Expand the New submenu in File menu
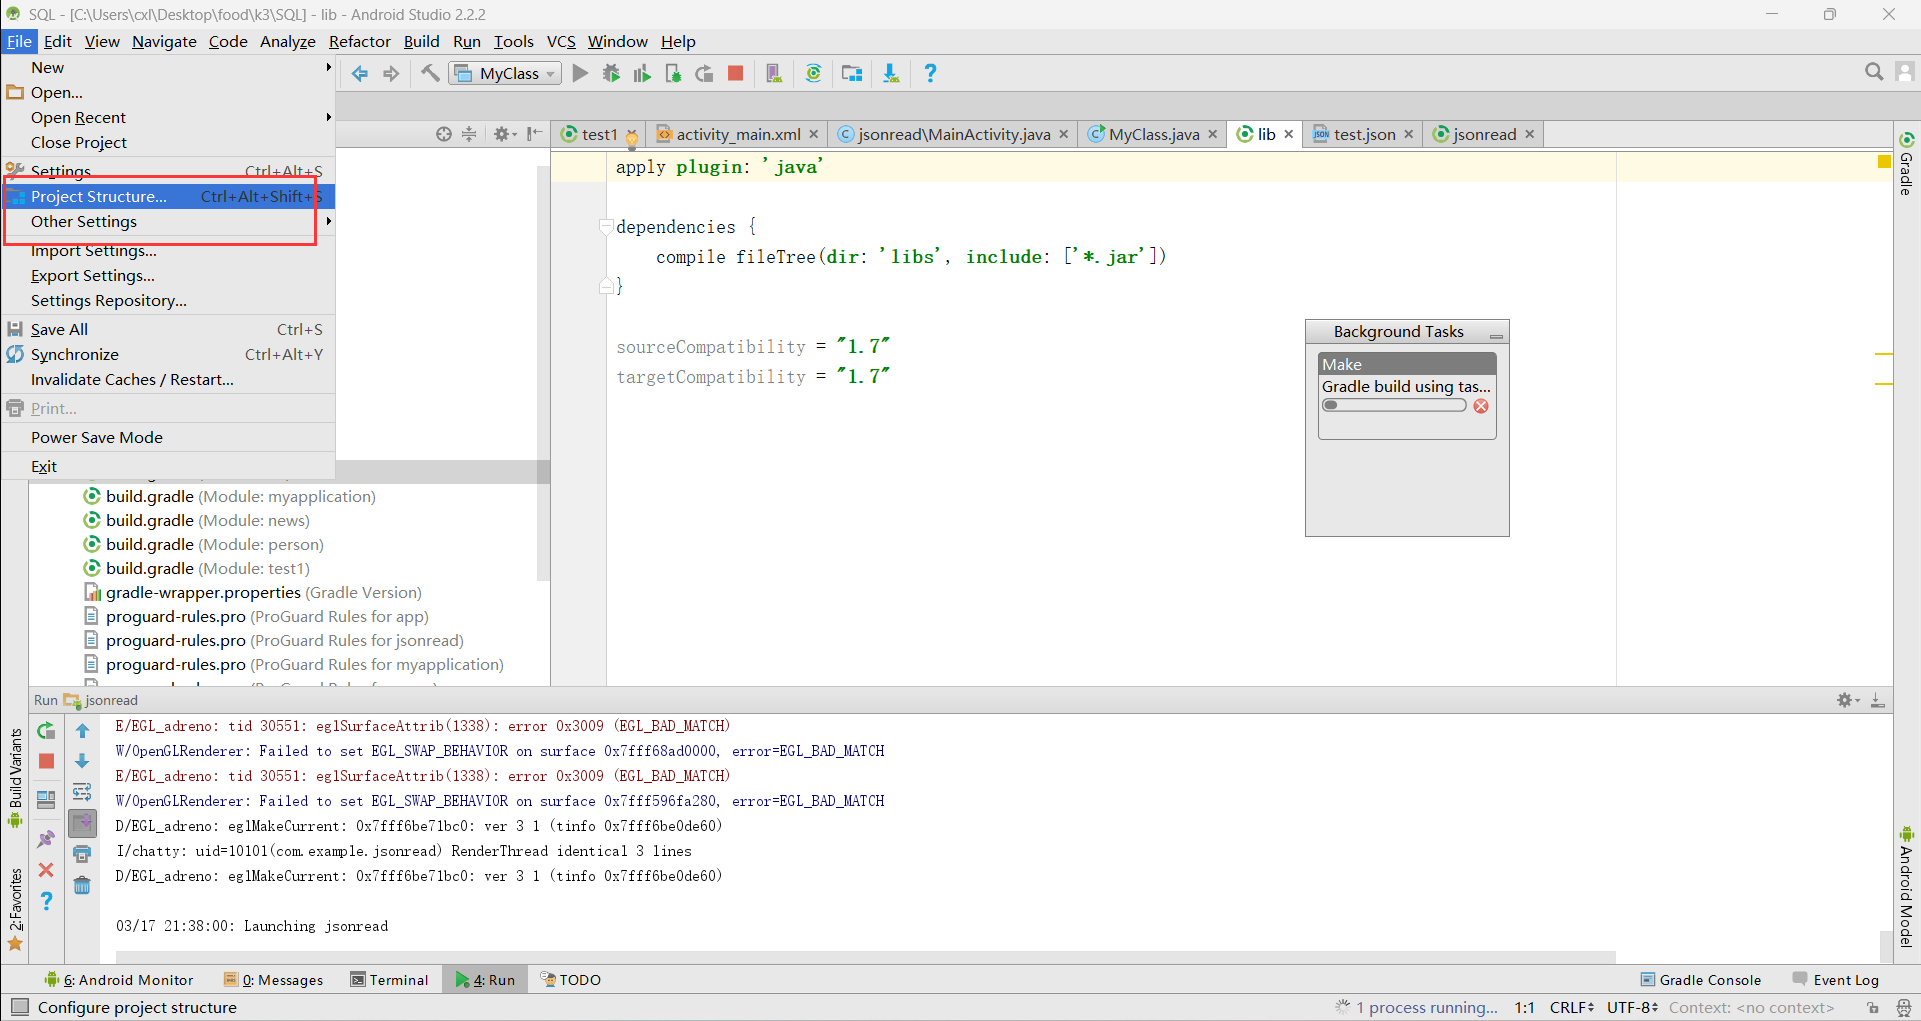 point(168,67)
